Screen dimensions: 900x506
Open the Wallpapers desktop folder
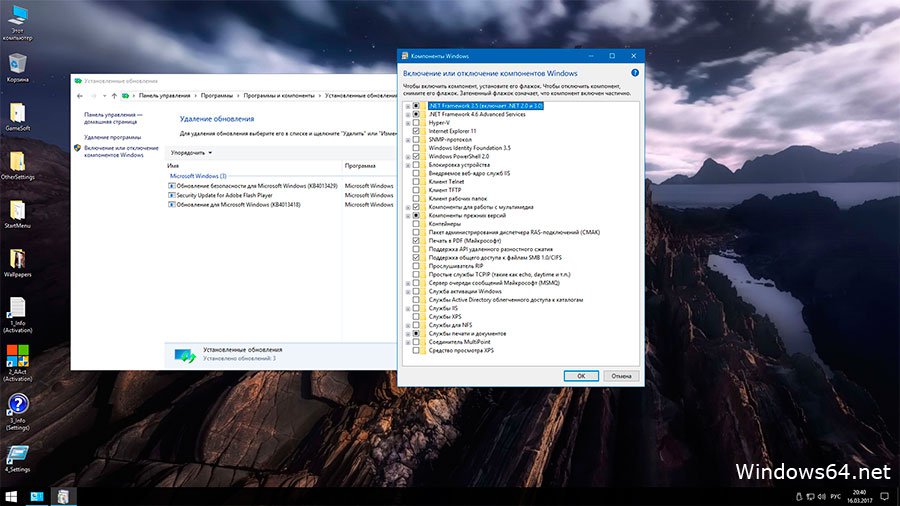(x=17, y=258)
